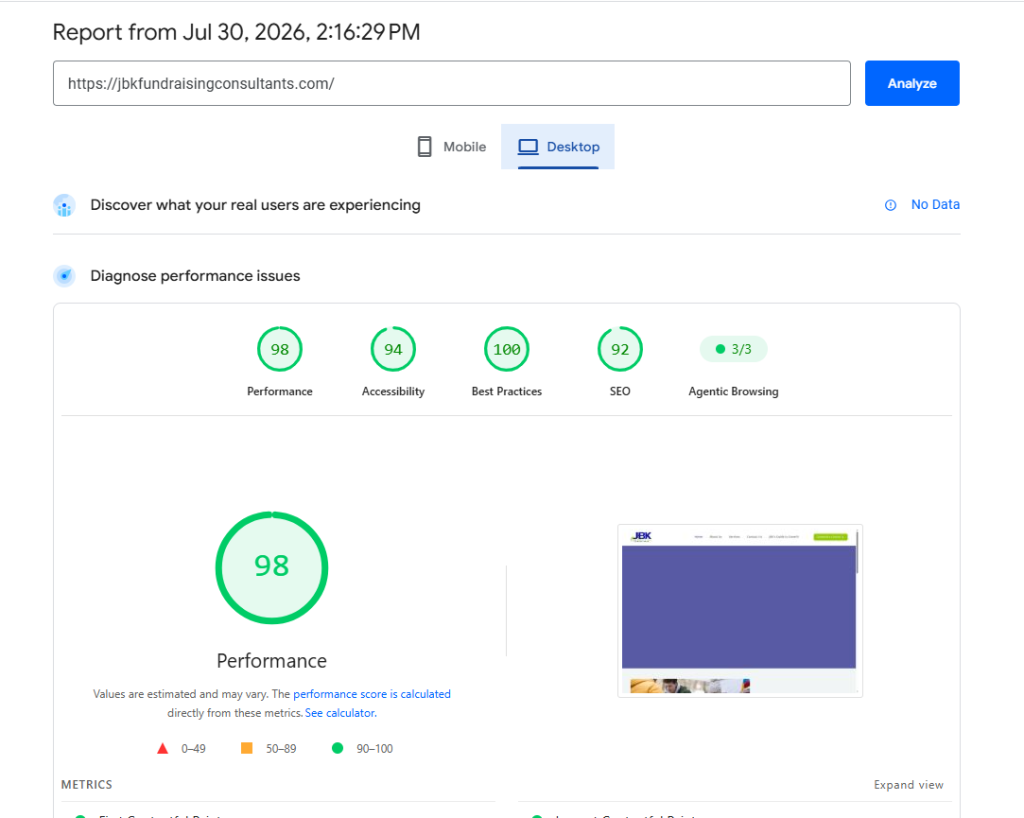This screenshot has height=818, width=1024.
Task: Click the report date heading text
Action: (236, 32)
